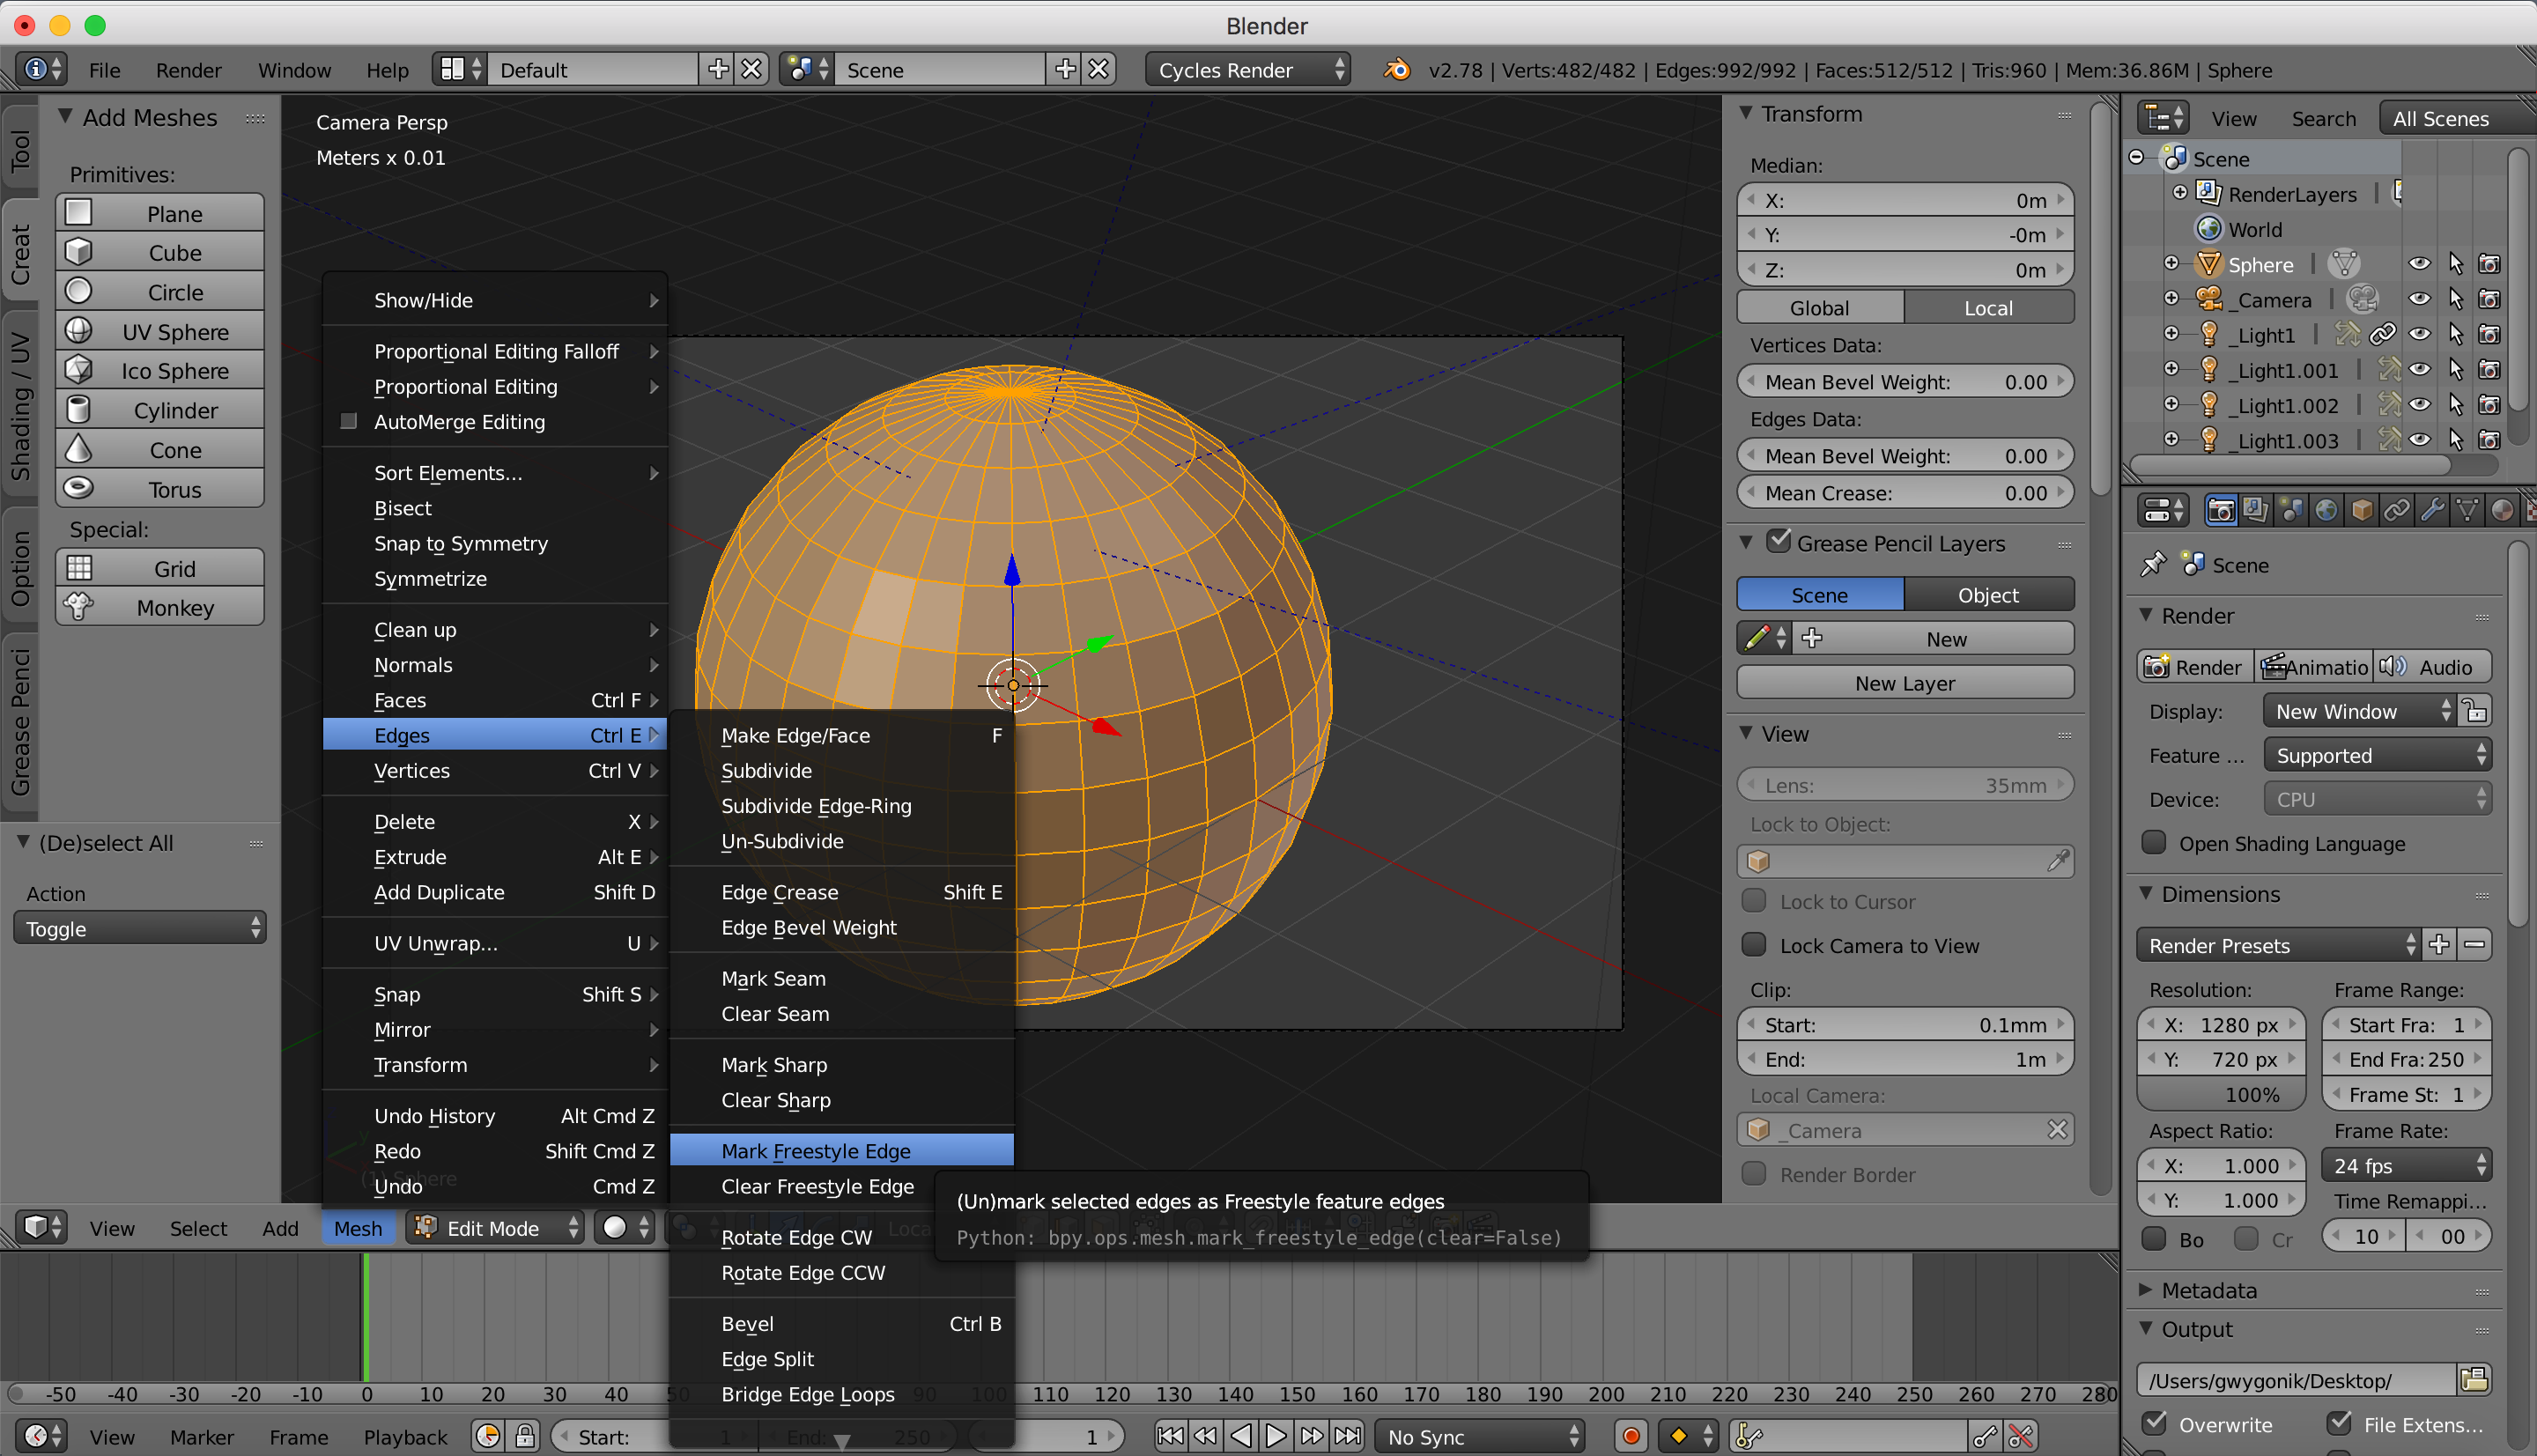The width and height of the screenshot is (2537, 1456).
Task: Hide the Sphere object with eye icon
Action: pyautogui.click(x=2419, y=264)
